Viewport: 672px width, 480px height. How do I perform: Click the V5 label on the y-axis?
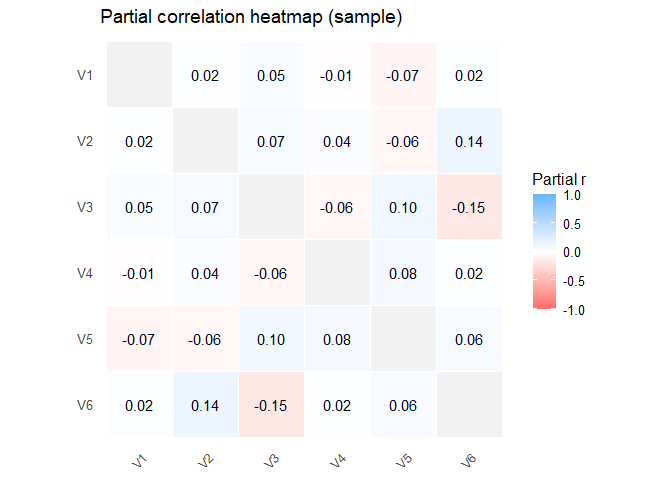[85, 339]
